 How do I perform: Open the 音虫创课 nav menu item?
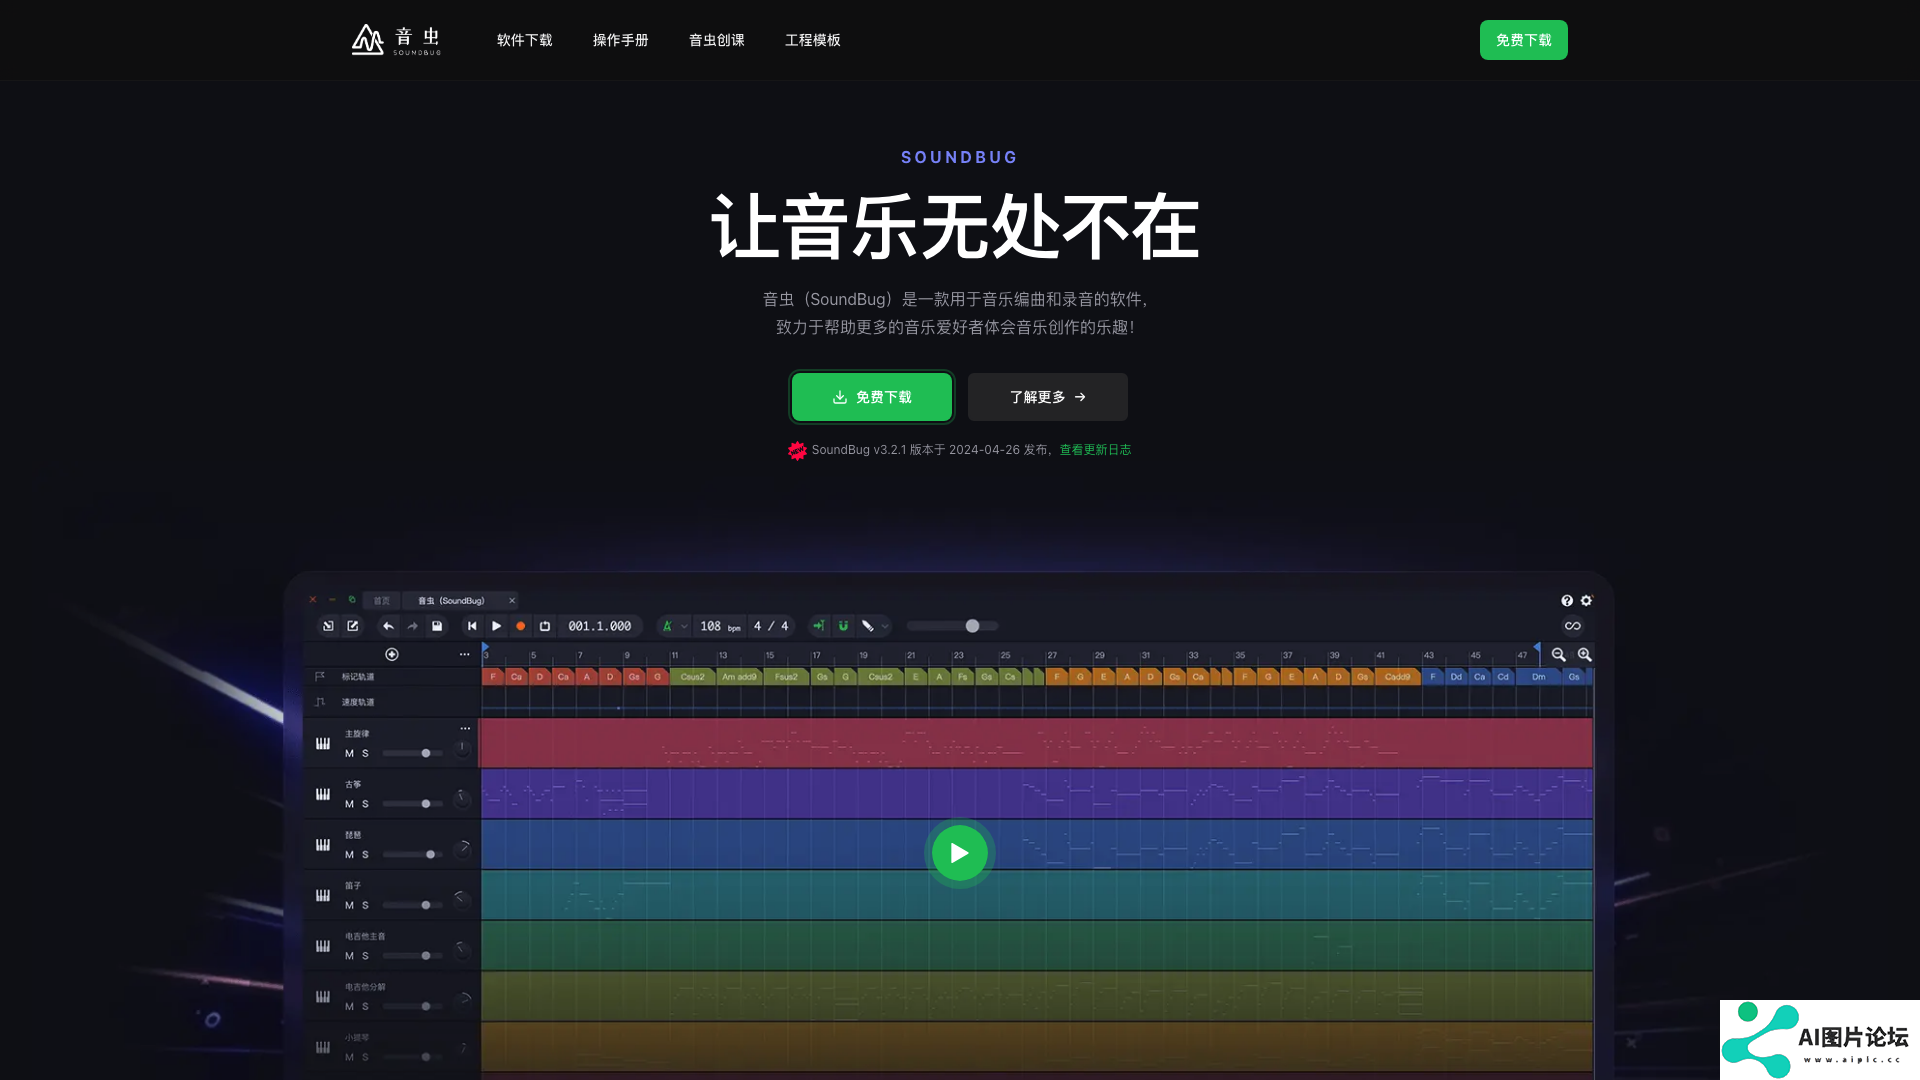[x=716, y=40]
